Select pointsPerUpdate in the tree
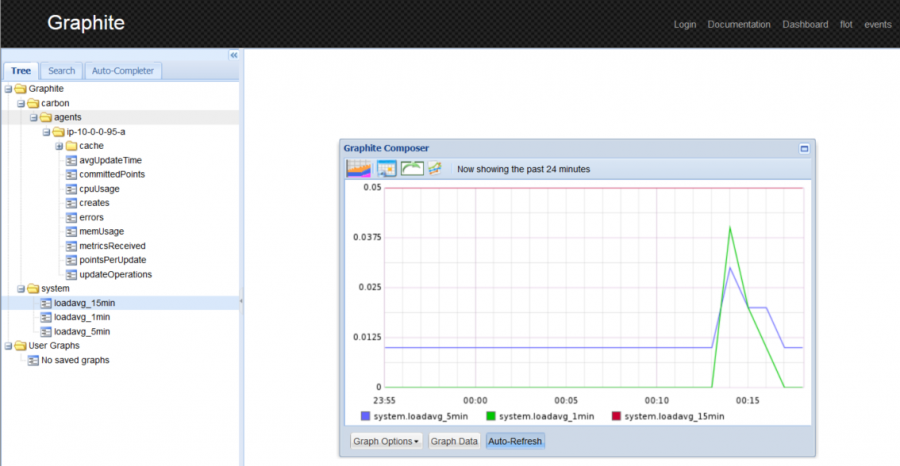The height and width of the screenshot is (466, 900). pos(112,260)
